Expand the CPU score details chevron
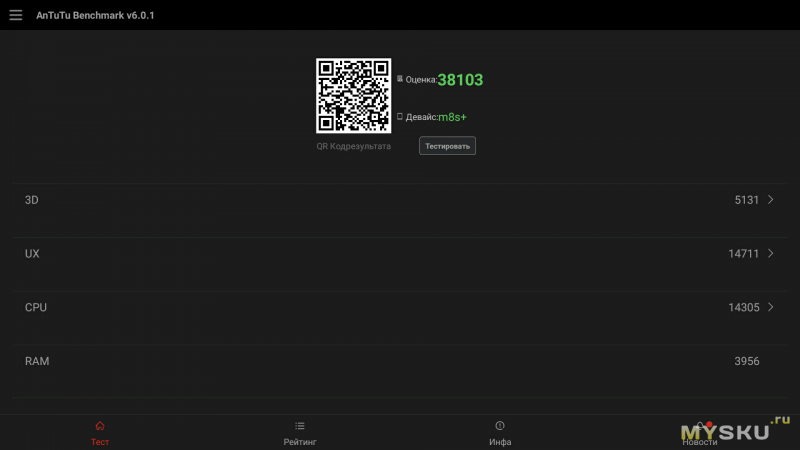800x450 pixels. click(771, 307)
